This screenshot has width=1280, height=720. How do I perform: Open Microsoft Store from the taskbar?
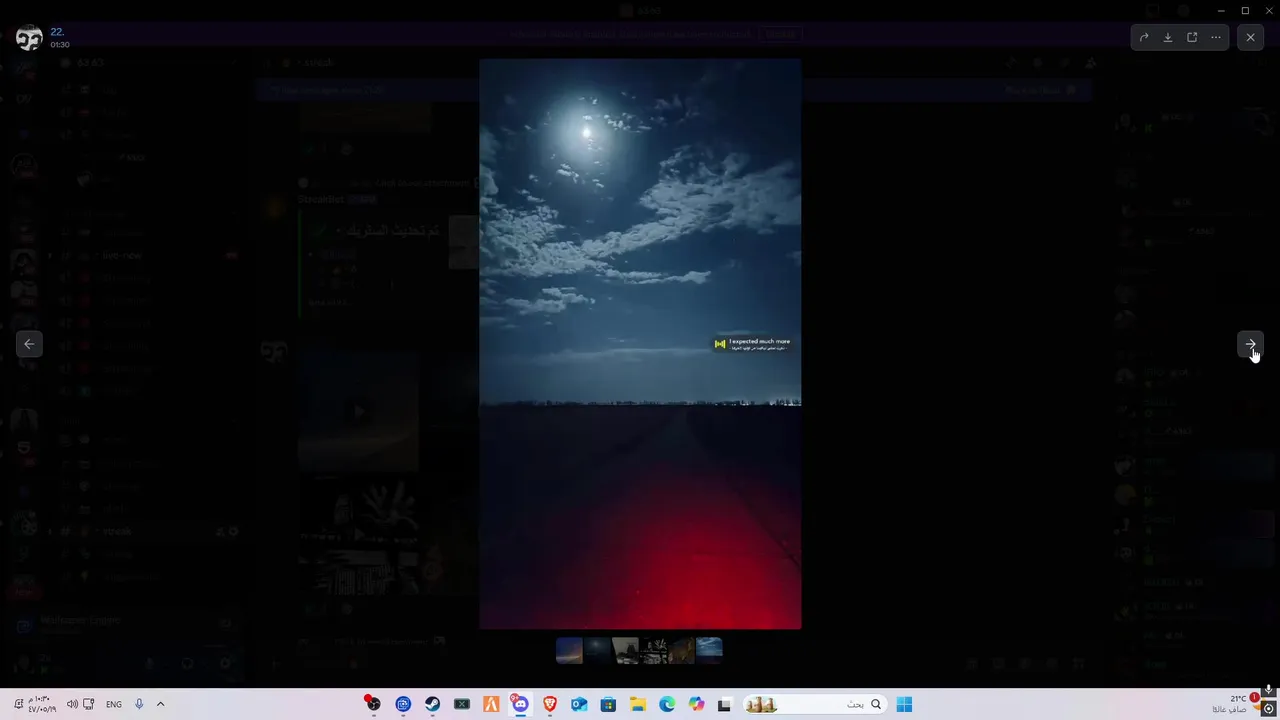[608, 704]
